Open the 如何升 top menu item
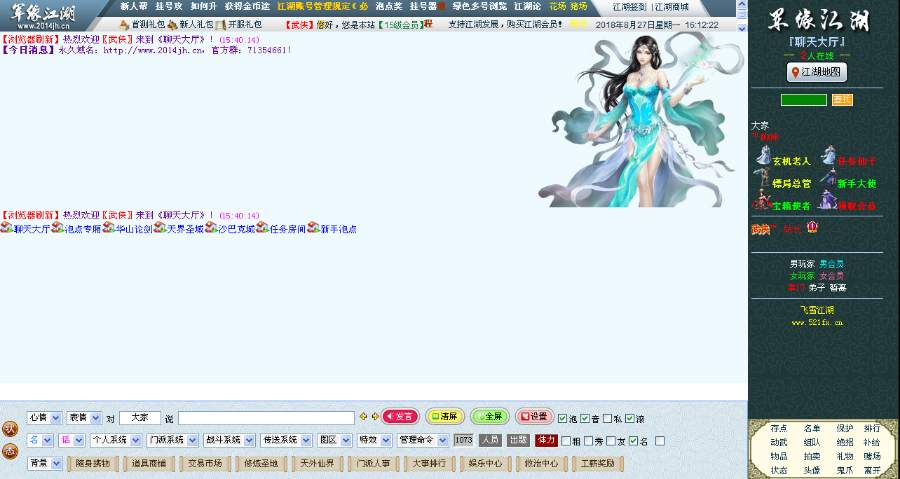This screenshot has width=900, height=479. [204, 6]
